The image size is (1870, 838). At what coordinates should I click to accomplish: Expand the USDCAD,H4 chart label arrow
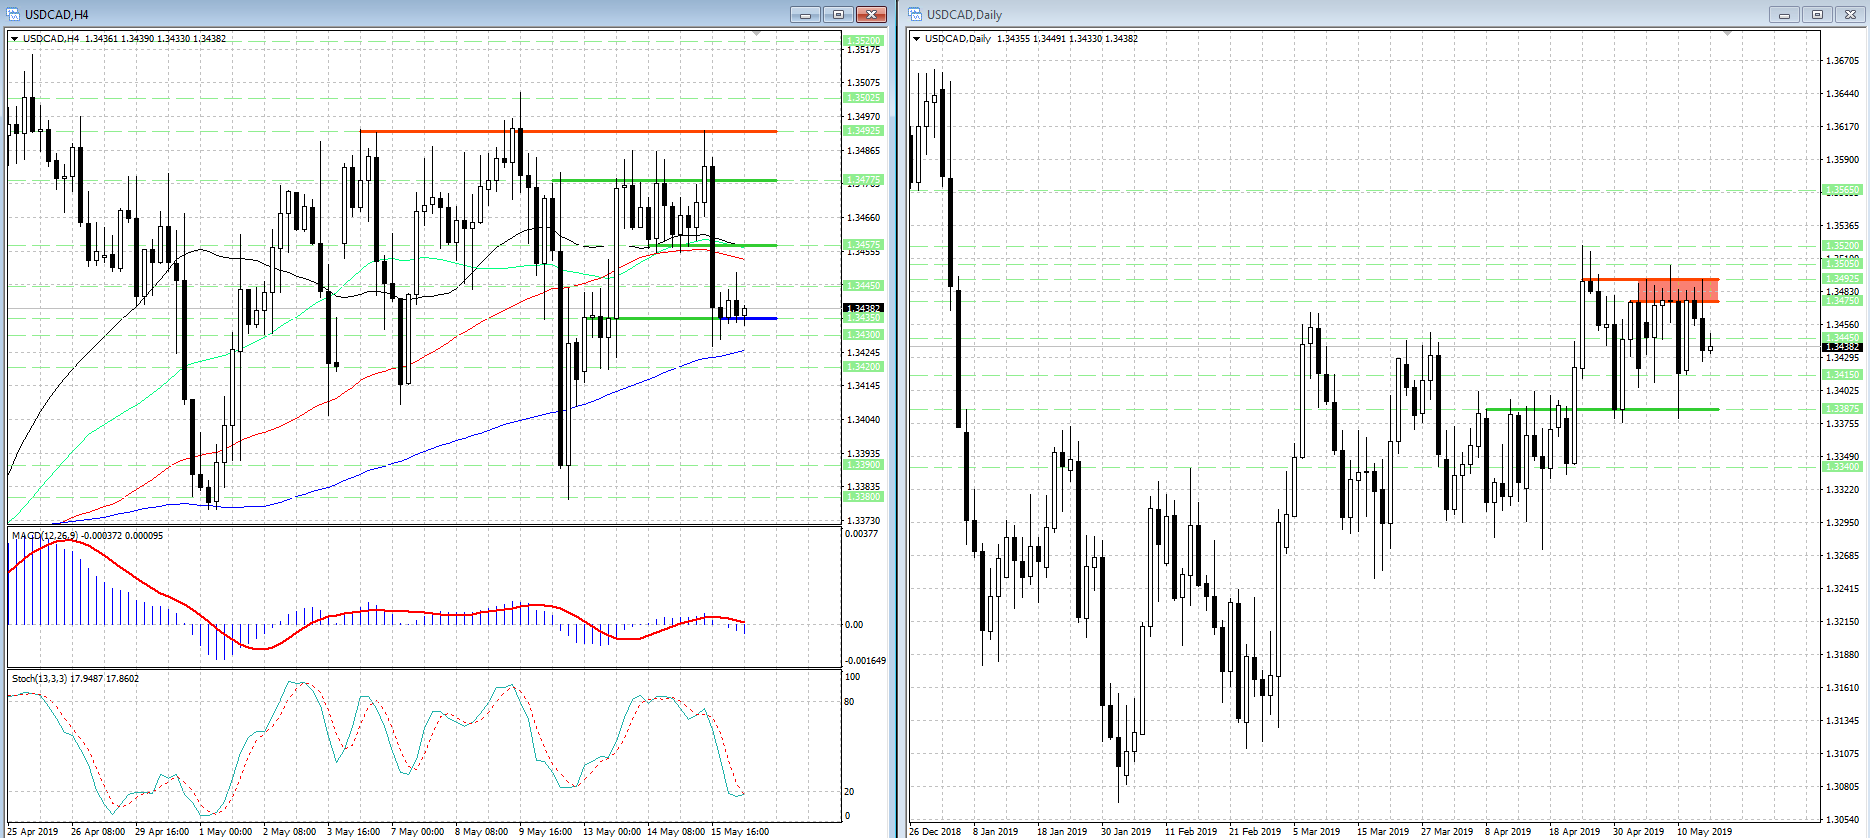[15, 39]
